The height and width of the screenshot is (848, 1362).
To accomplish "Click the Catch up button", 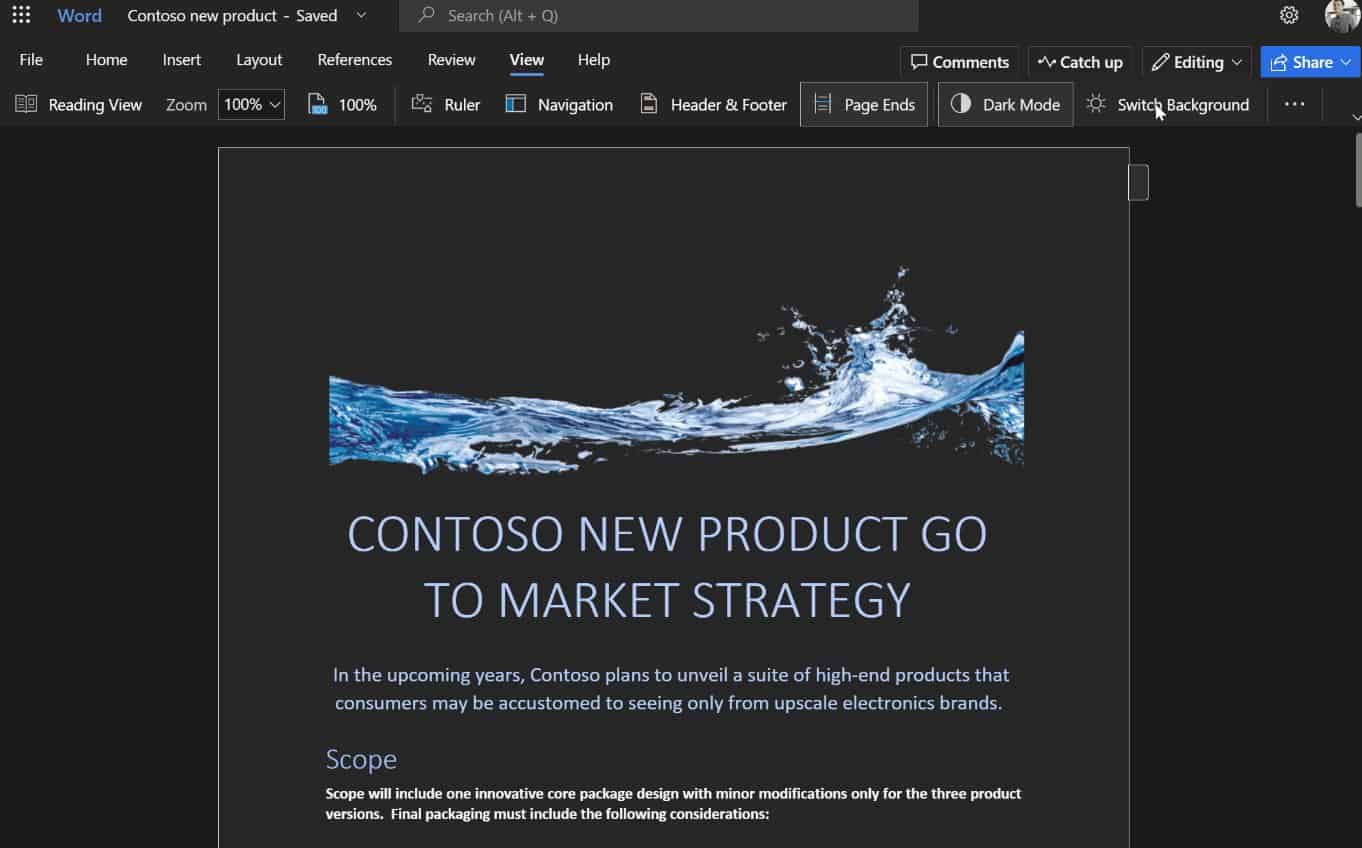I will click(x=1080, y=62).
